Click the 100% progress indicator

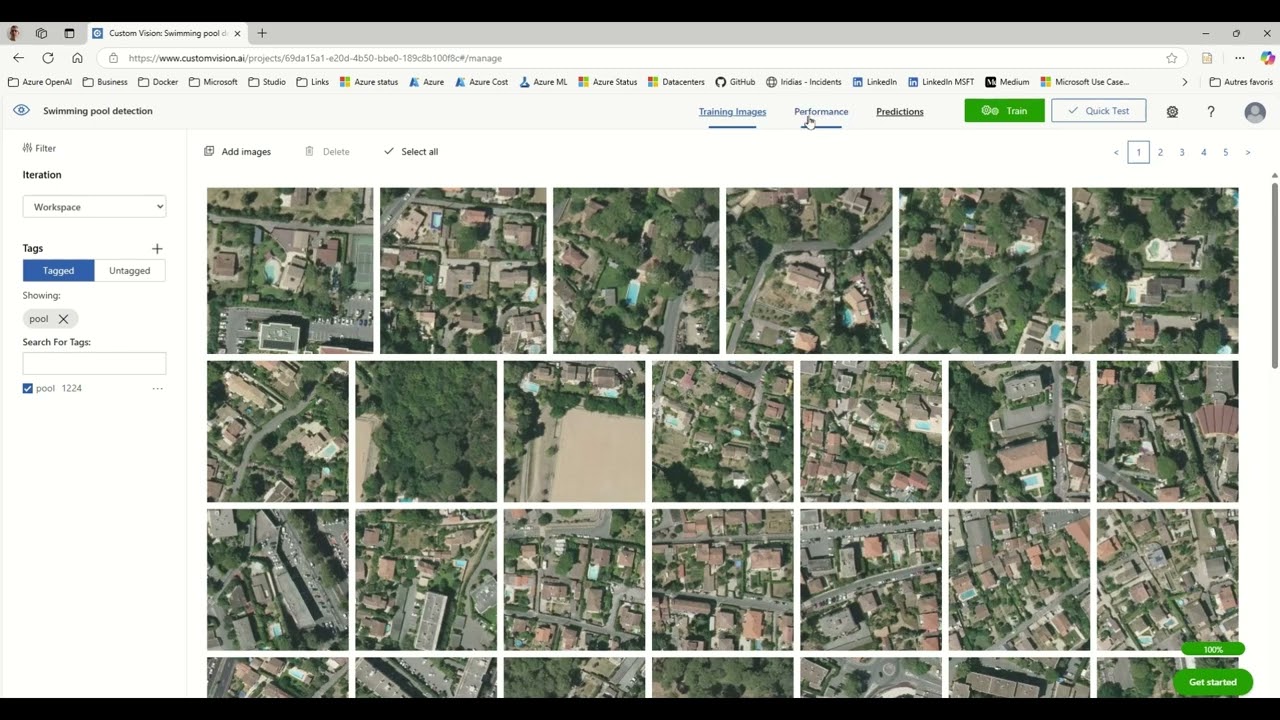point(1213,650)
